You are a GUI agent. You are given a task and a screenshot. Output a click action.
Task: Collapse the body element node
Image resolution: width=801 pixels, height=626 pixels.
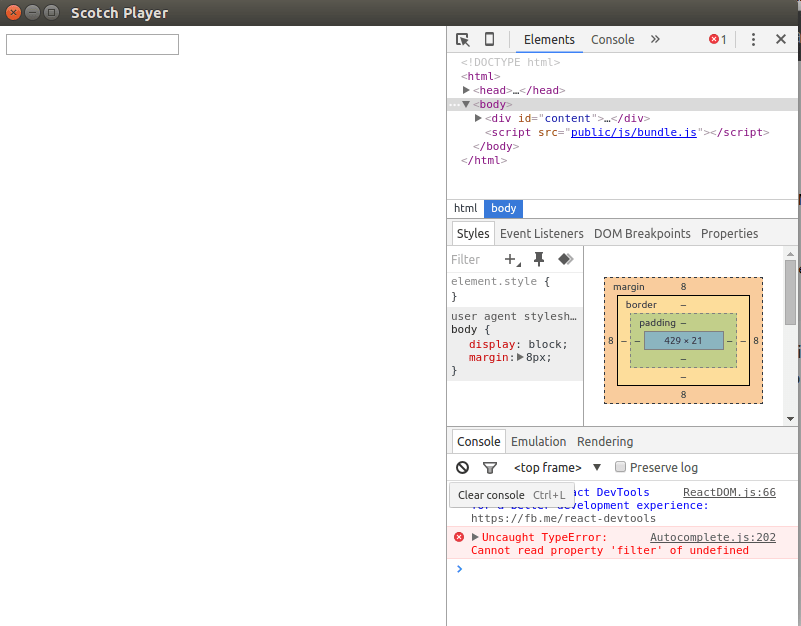pyautogui.click(x=466, y=104)
